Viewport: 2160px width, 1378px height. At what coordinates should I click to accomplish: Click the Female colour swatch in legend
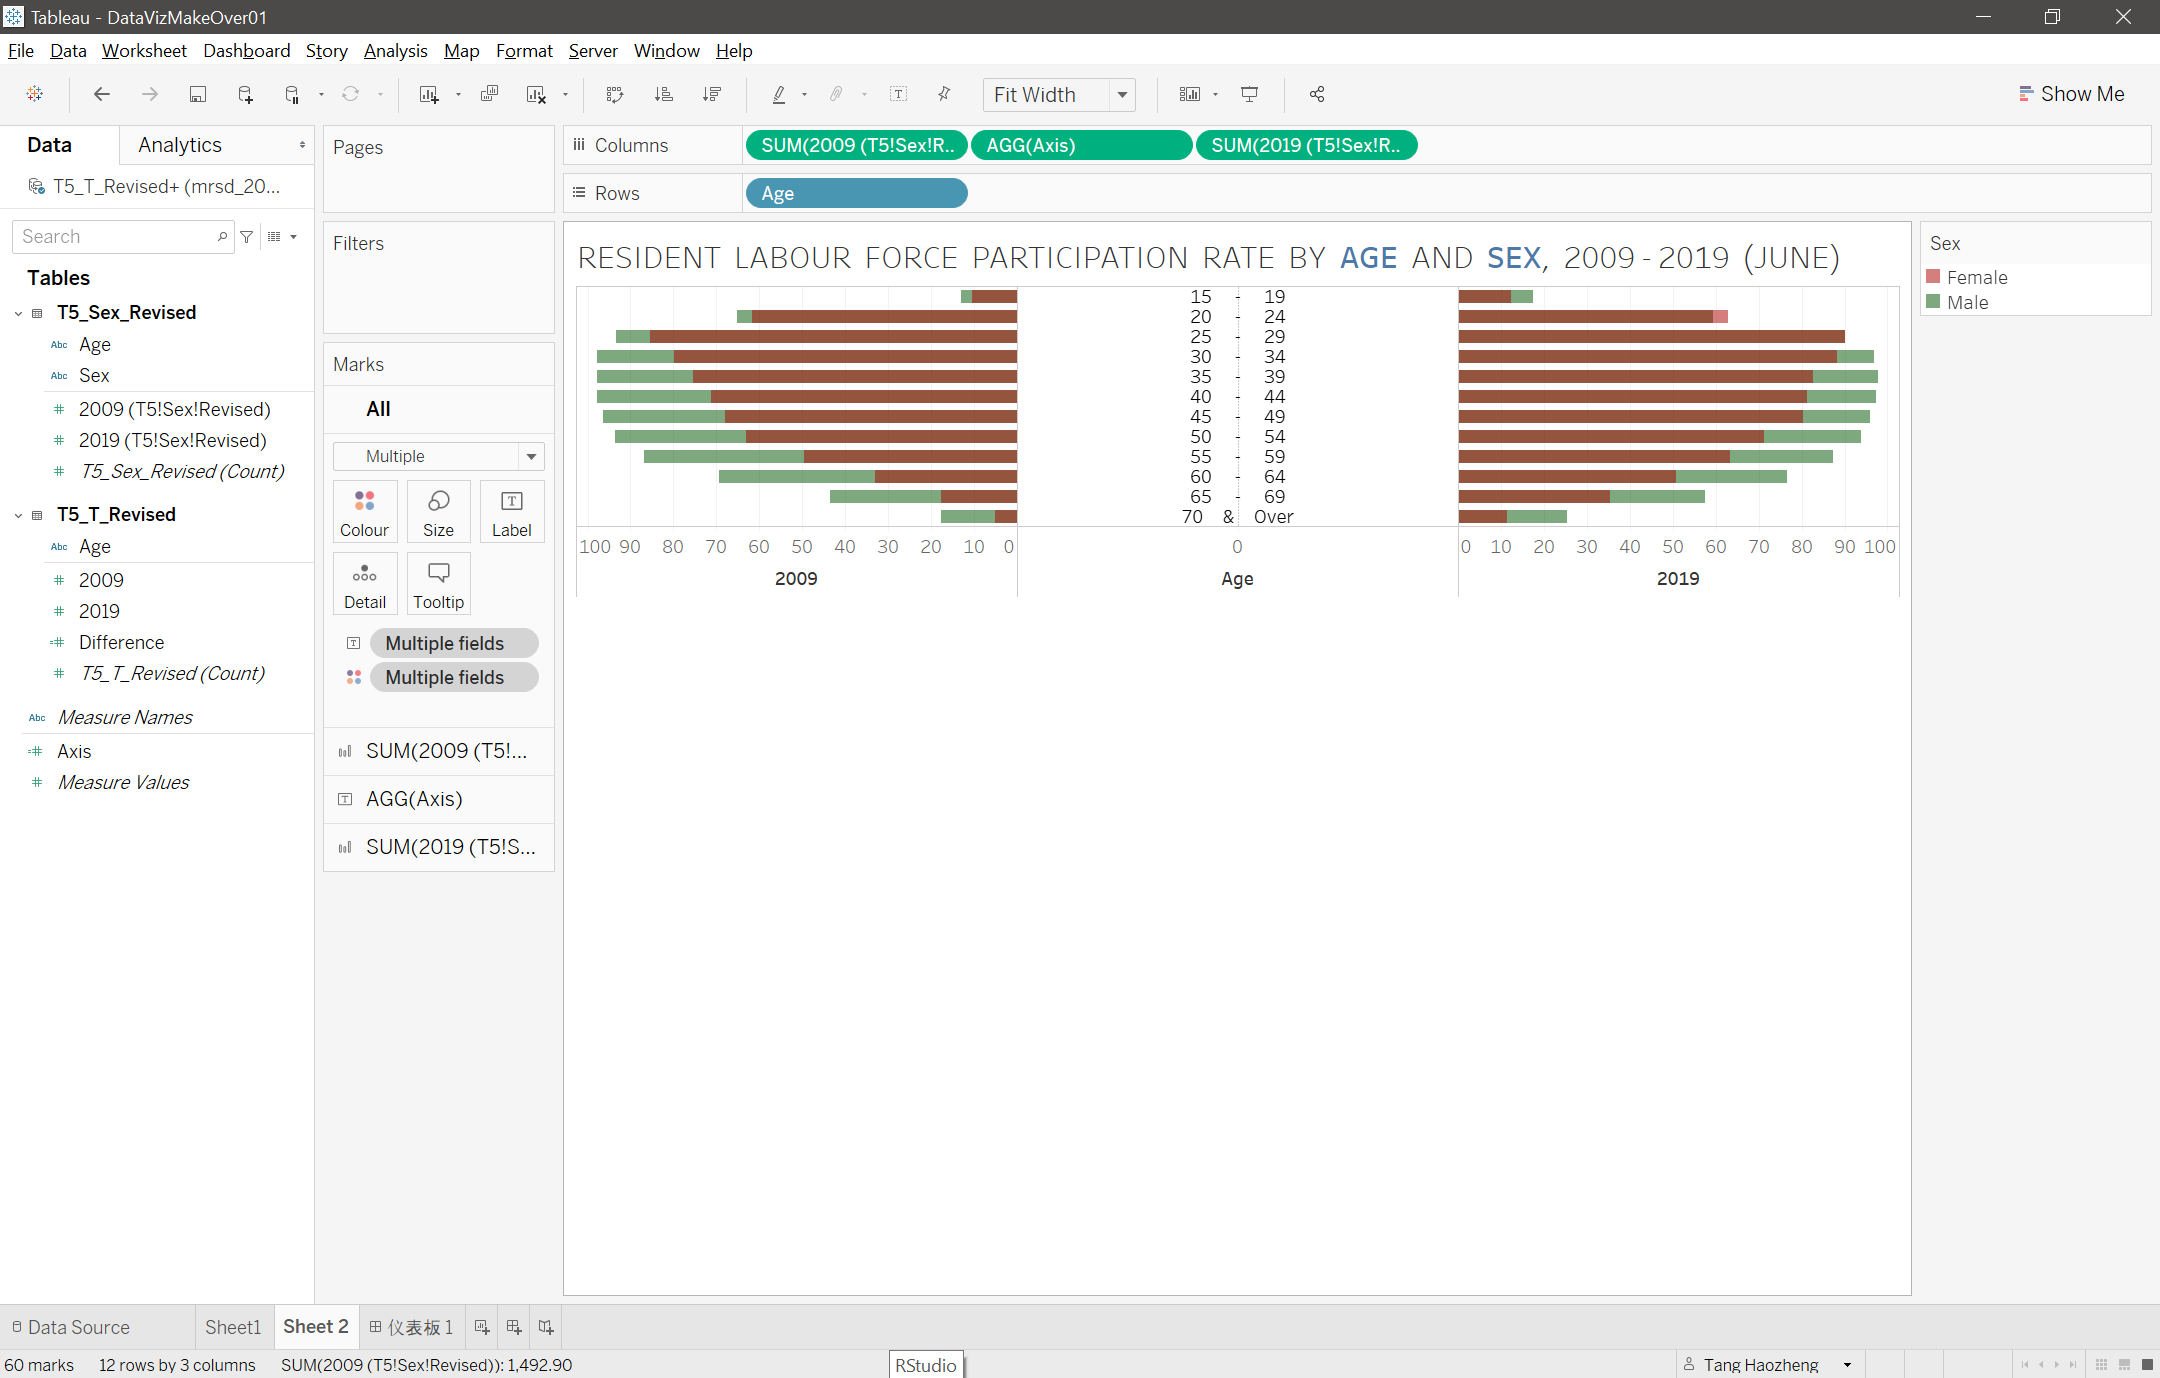point(1933,277)
